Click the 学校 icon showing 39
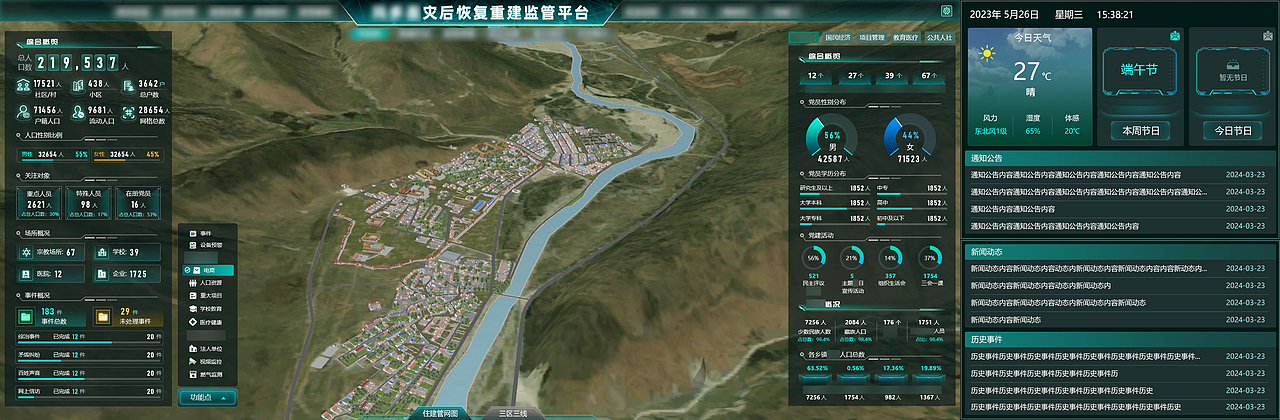Screen dimensions: 1280x420 click(102, 253)
